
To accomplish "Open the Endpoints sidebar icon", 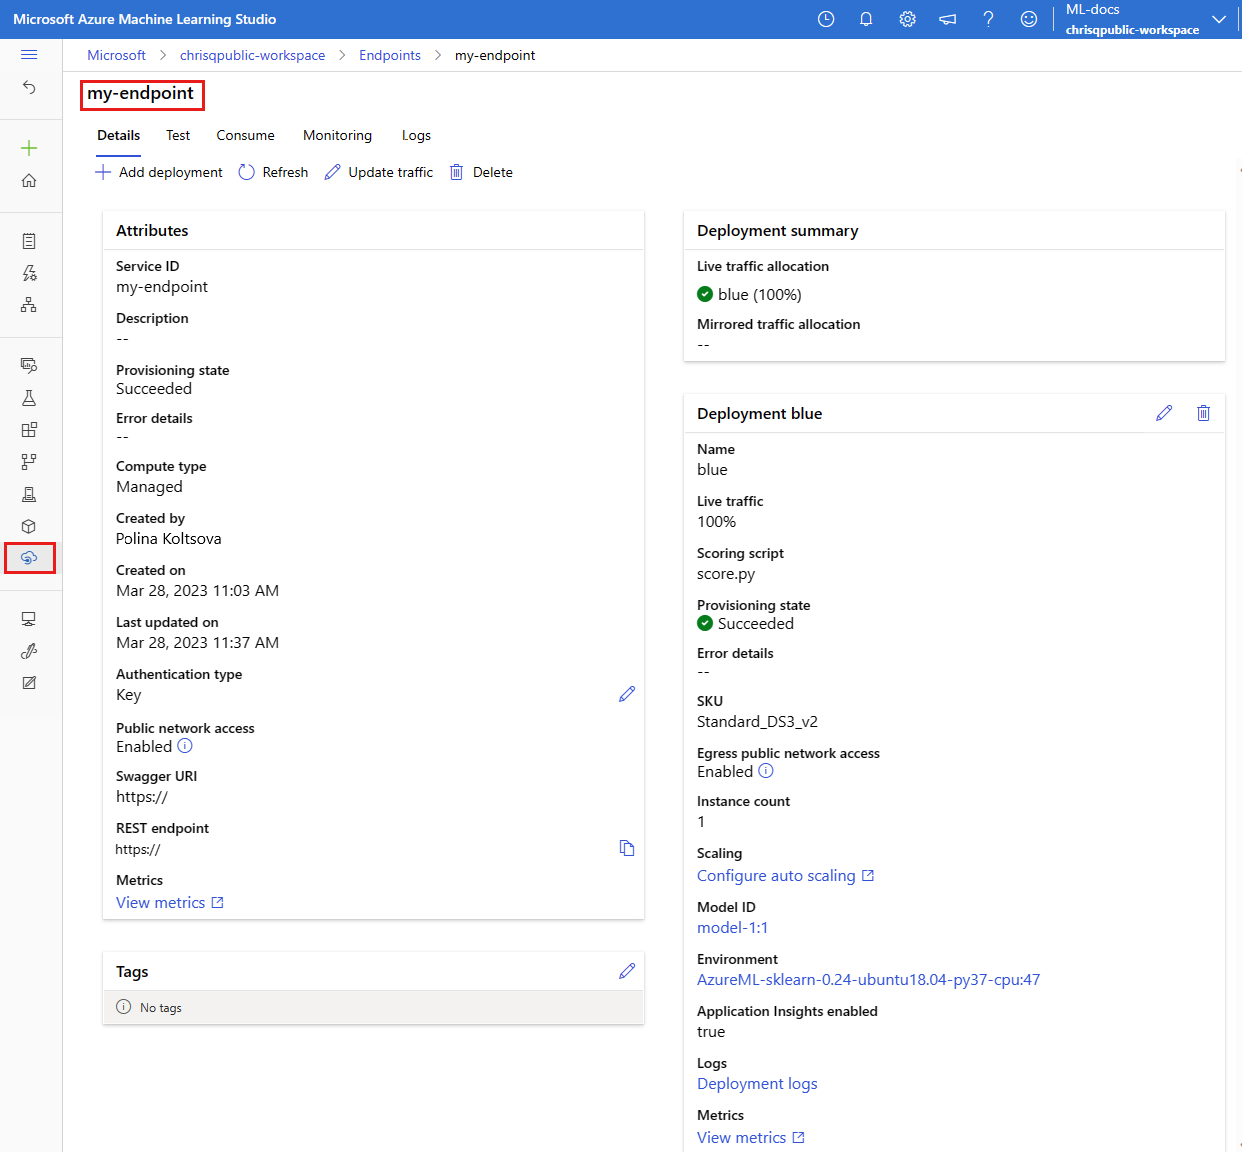I will pyautogui.click(x=29, y=558).
